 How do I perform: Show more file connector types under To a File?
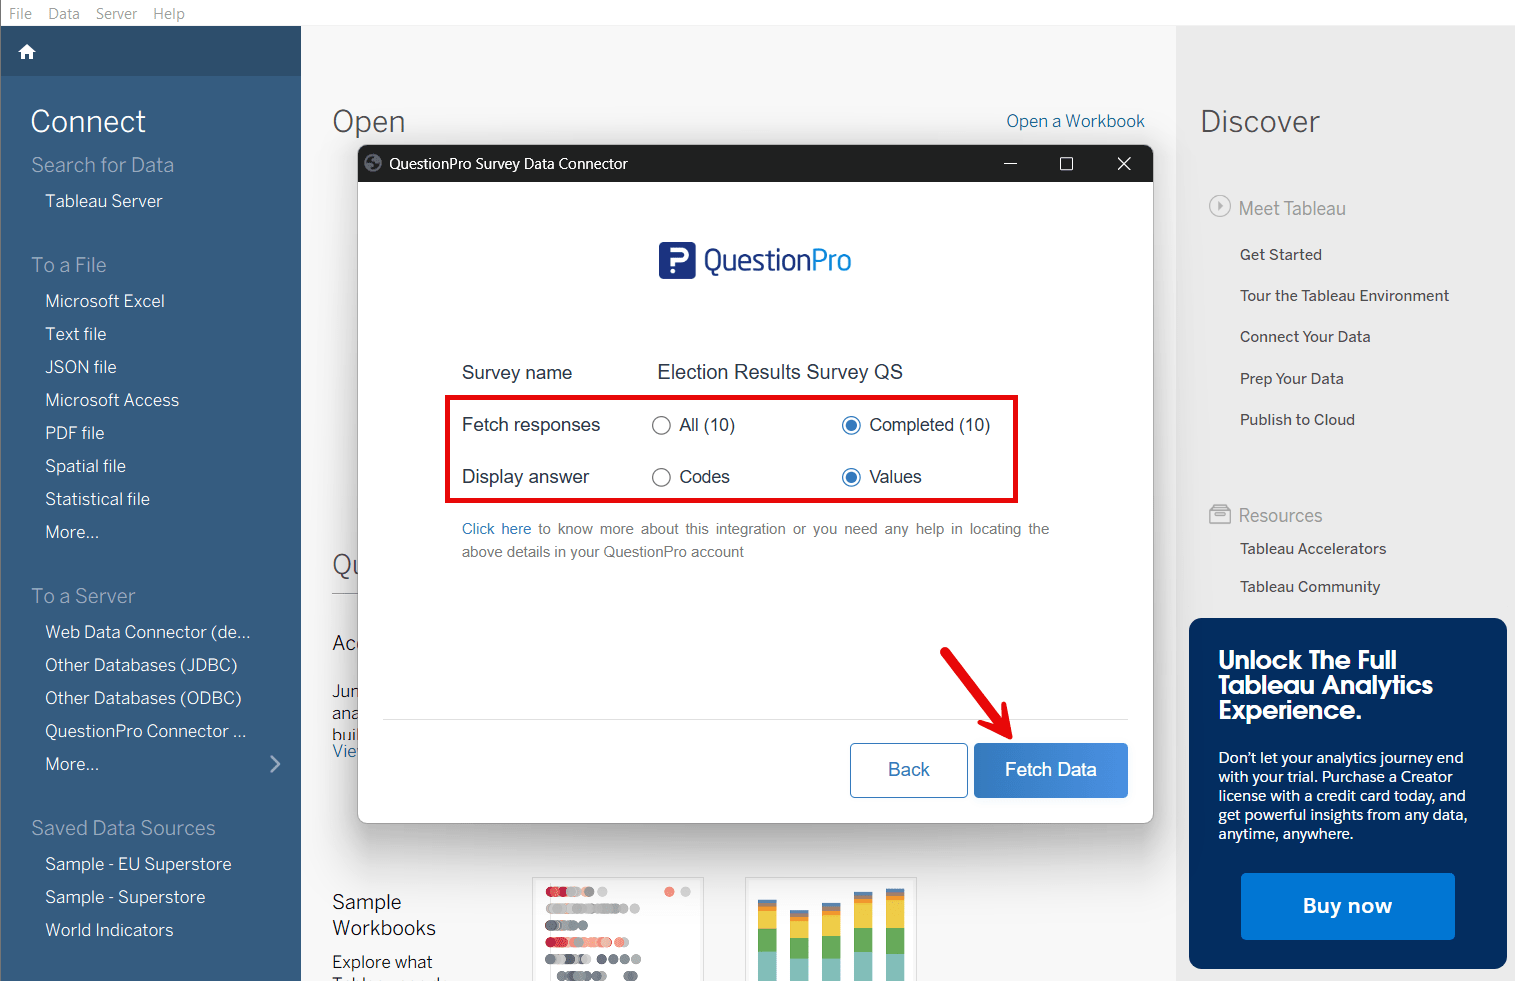click(72, 532)
